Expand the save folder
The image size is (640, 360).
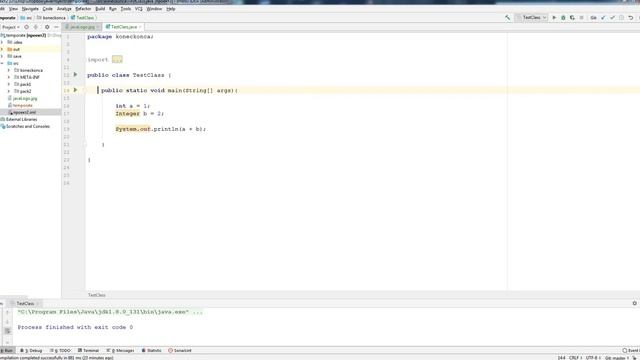2,56
